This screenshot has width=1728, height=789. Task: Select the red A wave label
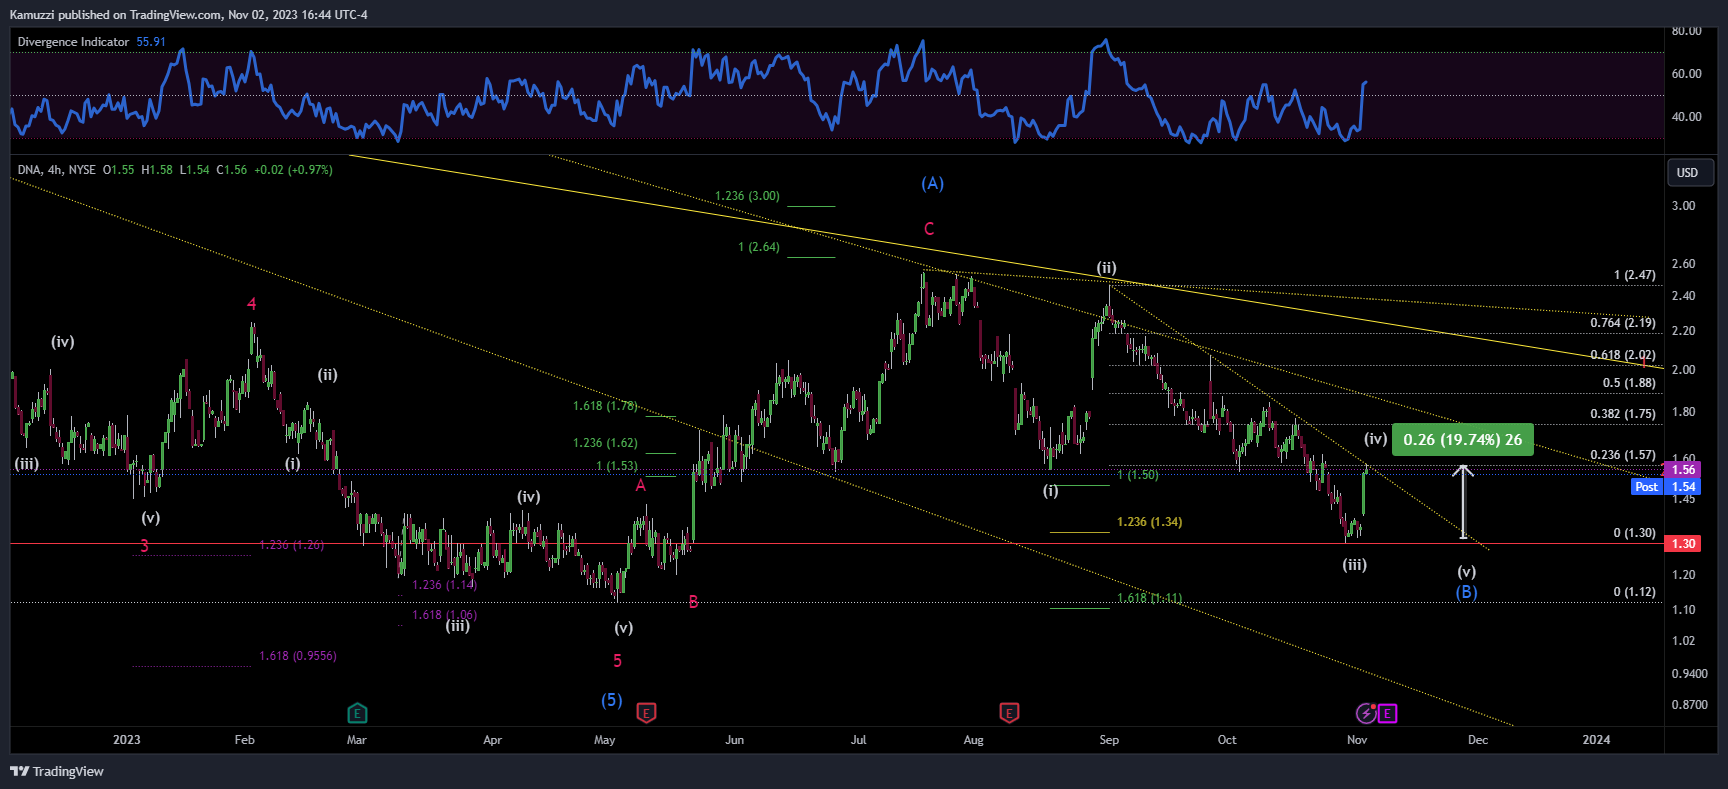click(641, 486)
